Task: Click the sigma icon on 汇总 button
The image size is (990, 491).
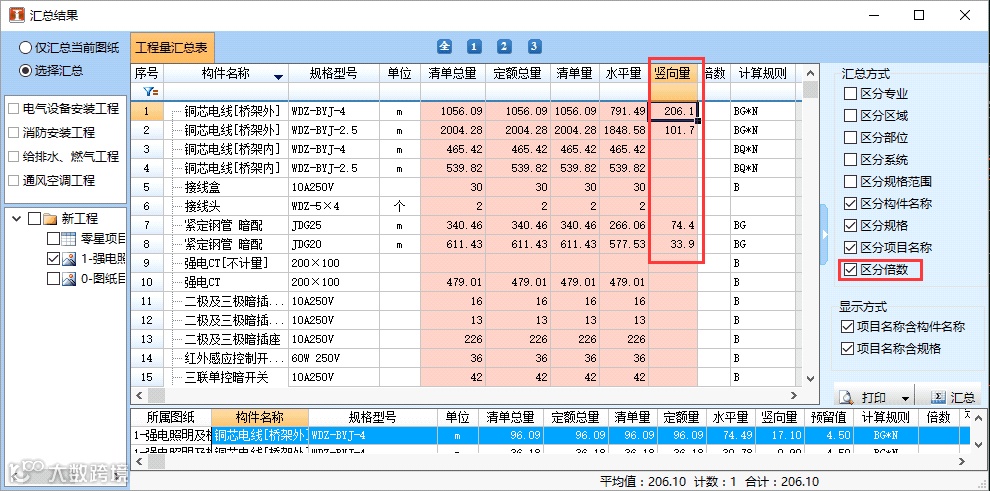Action: [x=939, y=397]
